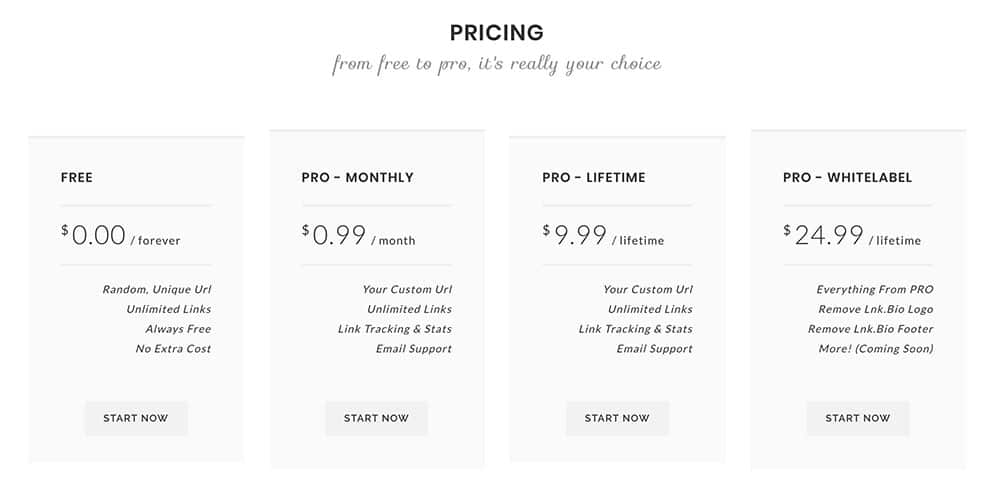
Task: Click 'More! (Coming Soon)' feature text
Action: point(876,349)
